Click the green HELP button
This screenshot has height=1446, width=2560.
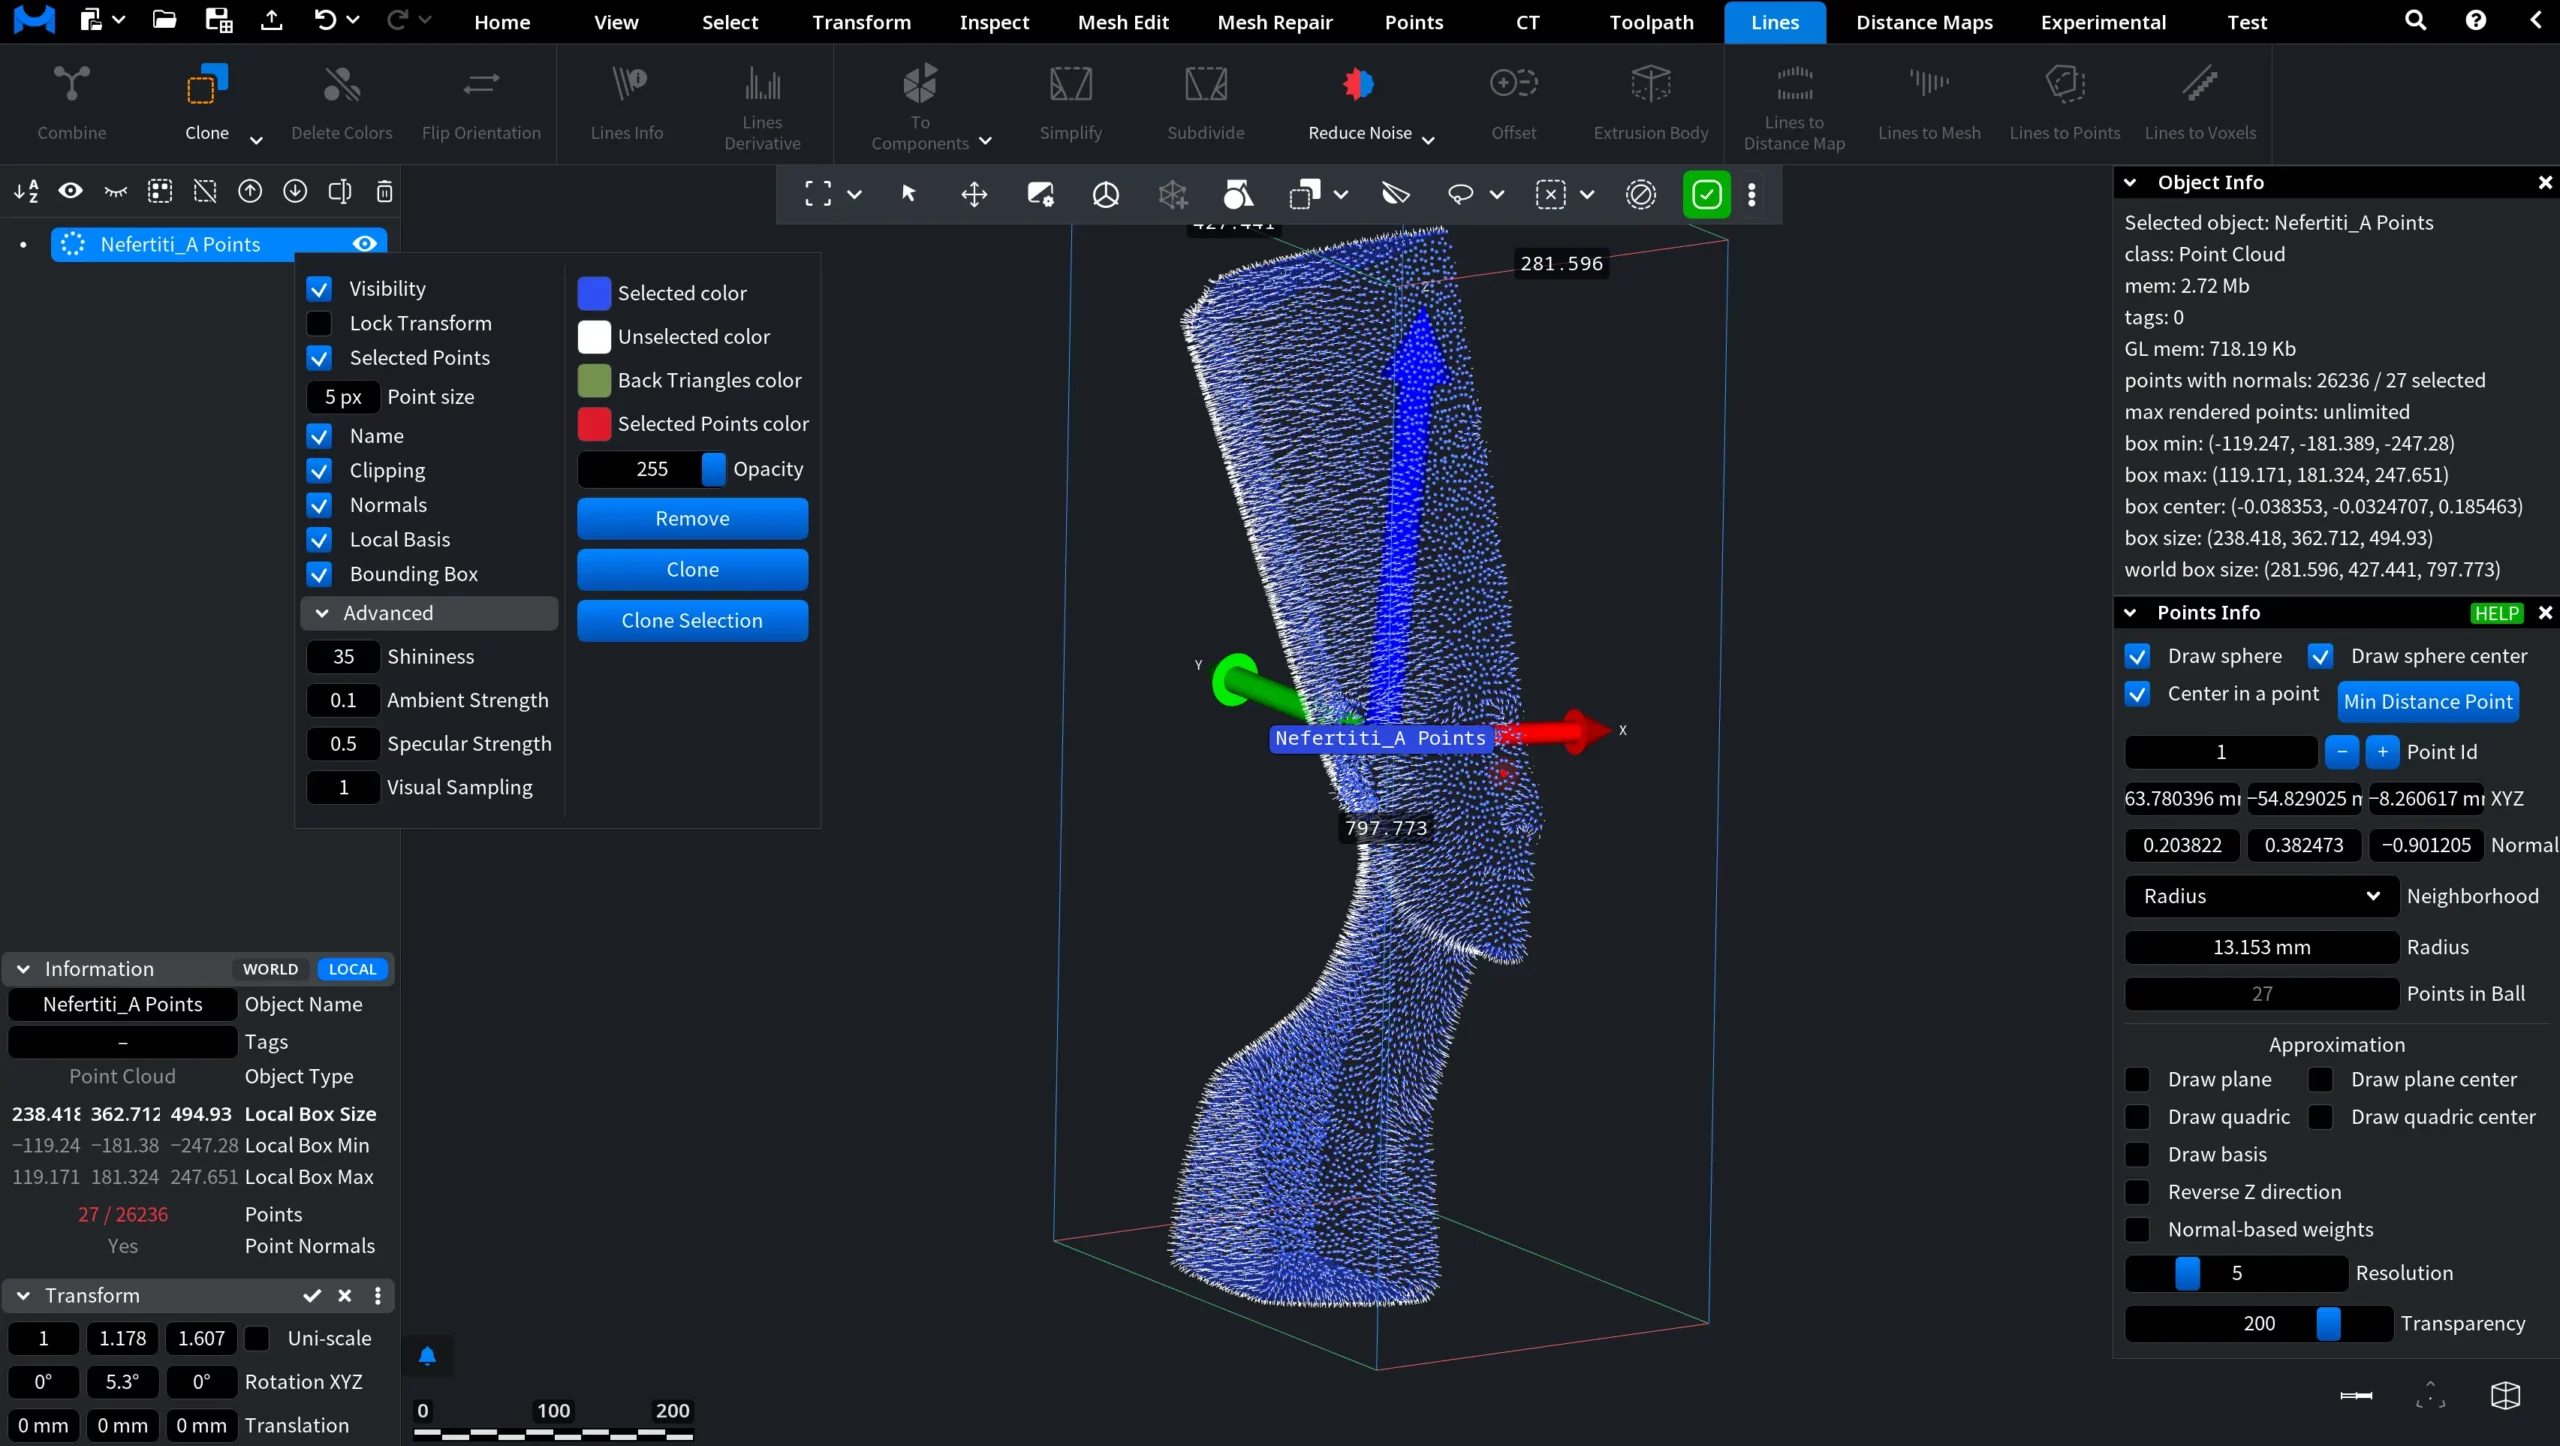pyautogui.click(x=2496, y=613)
